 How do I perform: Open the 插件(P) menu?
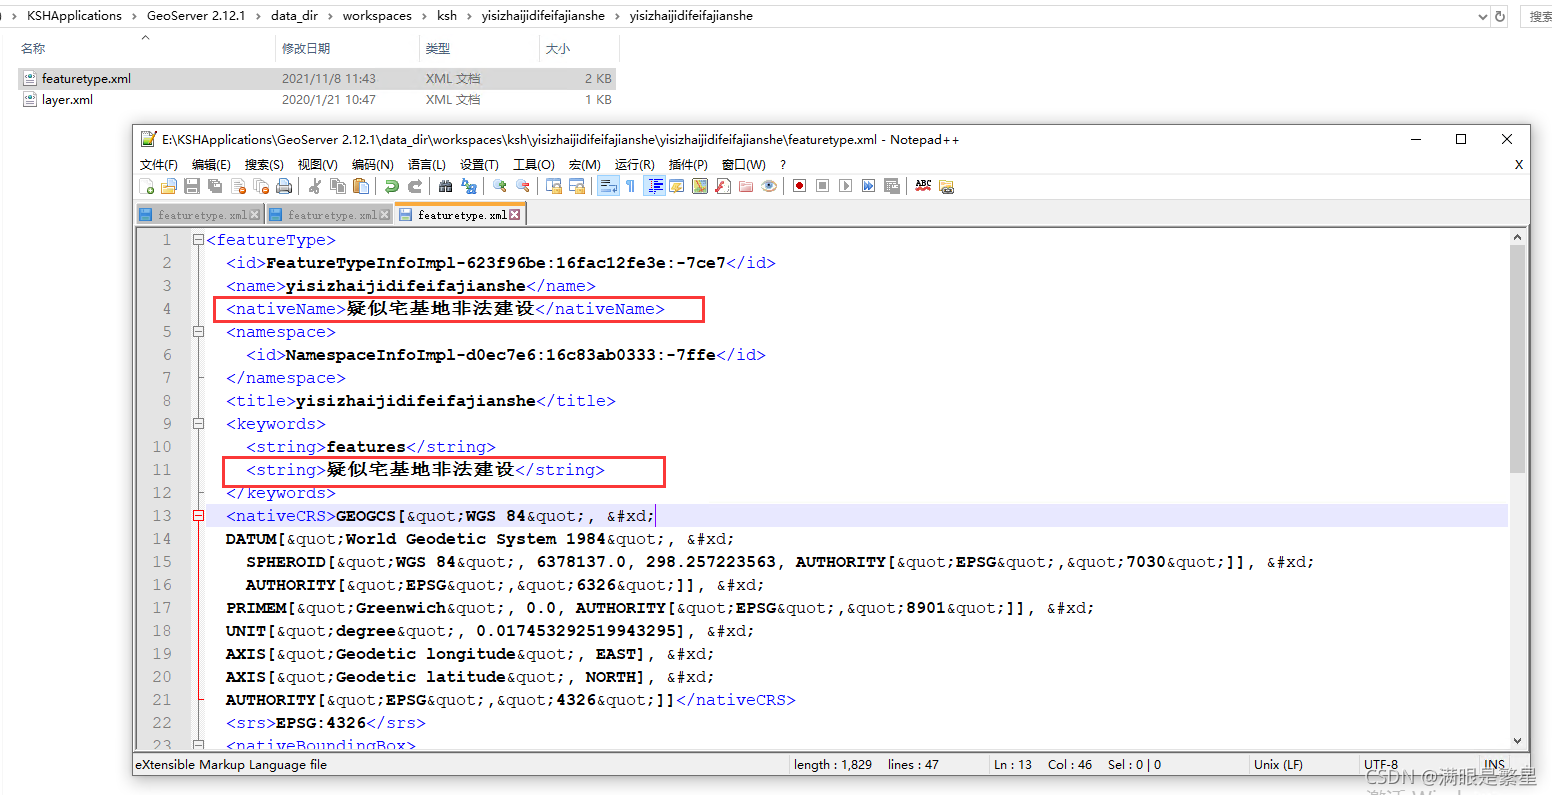click(x=688, y=164)
